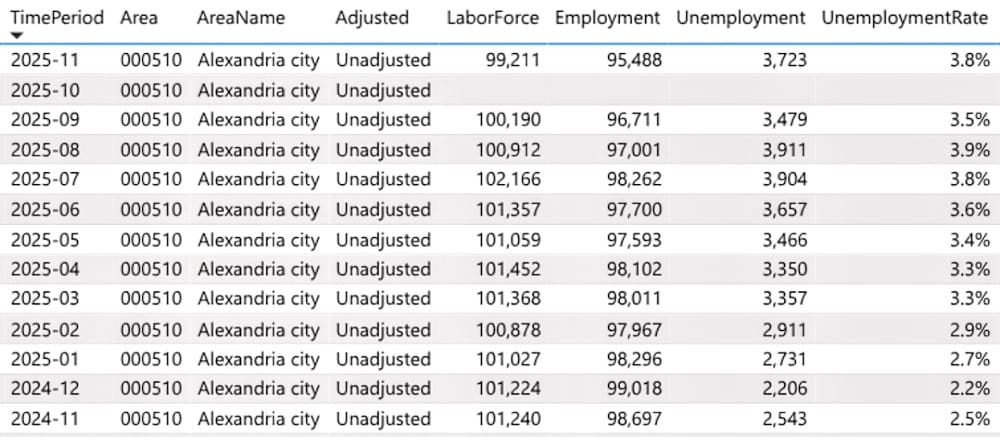Click the sort descending arrow under TimePeriod

(x=17, y=35)
